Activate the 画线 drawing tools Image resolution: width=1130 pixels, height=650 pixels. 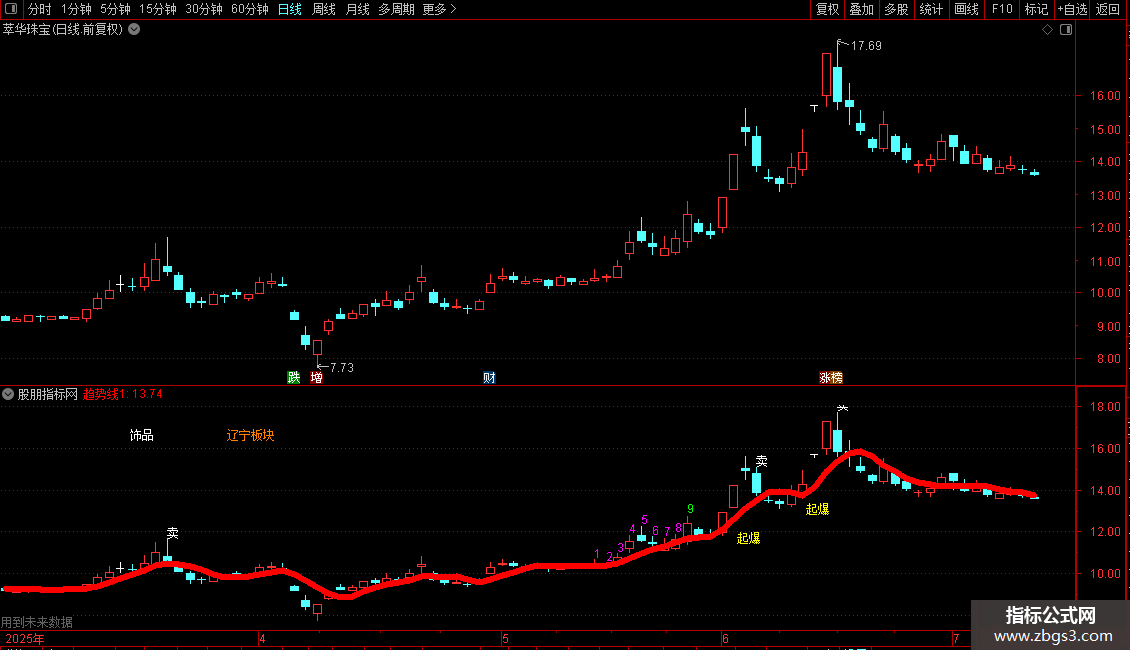[x=966, y=9]
